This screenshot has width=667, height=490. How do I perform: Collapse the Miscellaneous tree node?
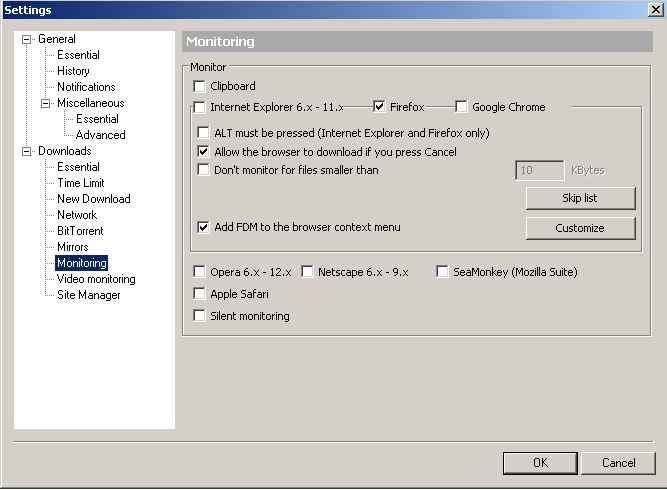click(46, 103)
